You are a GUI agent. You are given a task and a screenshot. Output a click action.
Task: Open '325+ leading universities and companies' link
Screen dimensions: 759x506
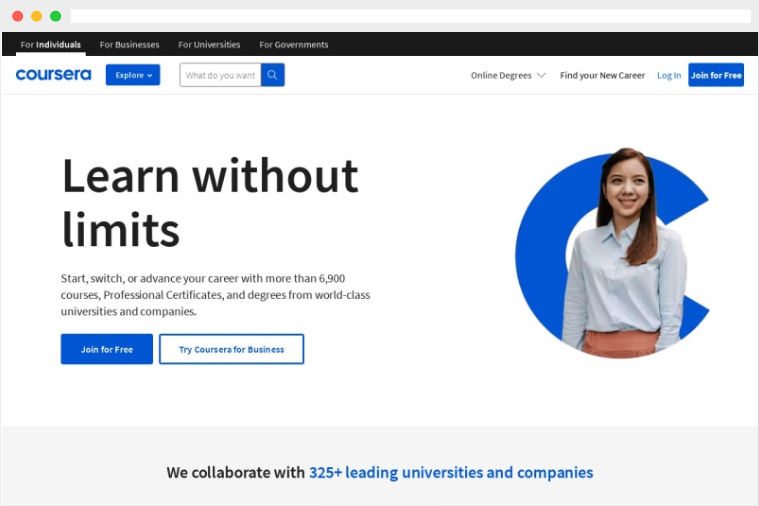click(451, 473)
